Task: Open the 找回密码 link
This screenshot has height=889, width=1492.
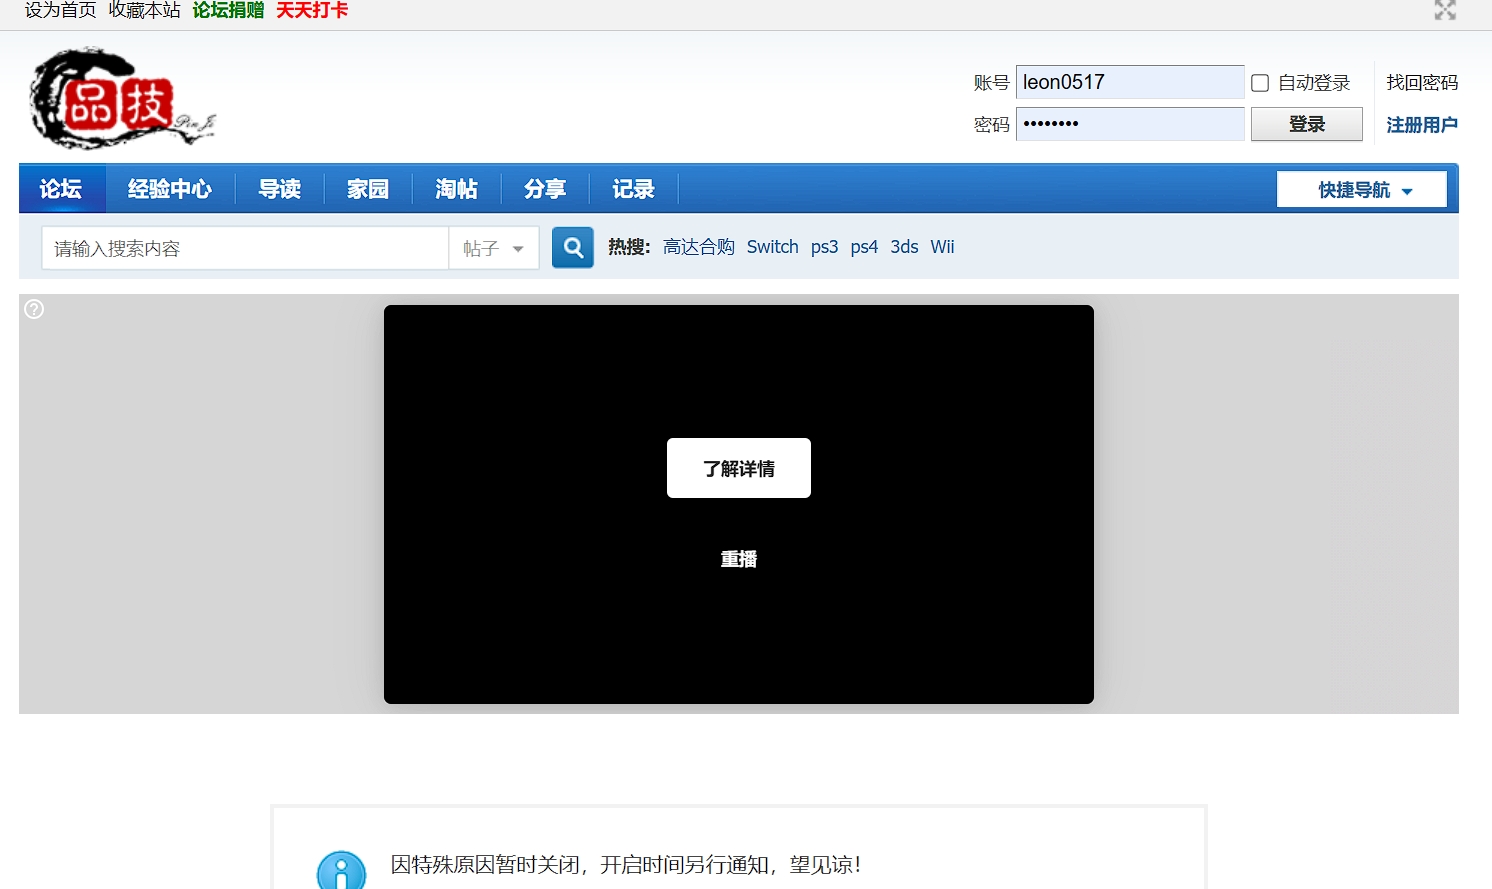Action: [x=1421, y=83]
